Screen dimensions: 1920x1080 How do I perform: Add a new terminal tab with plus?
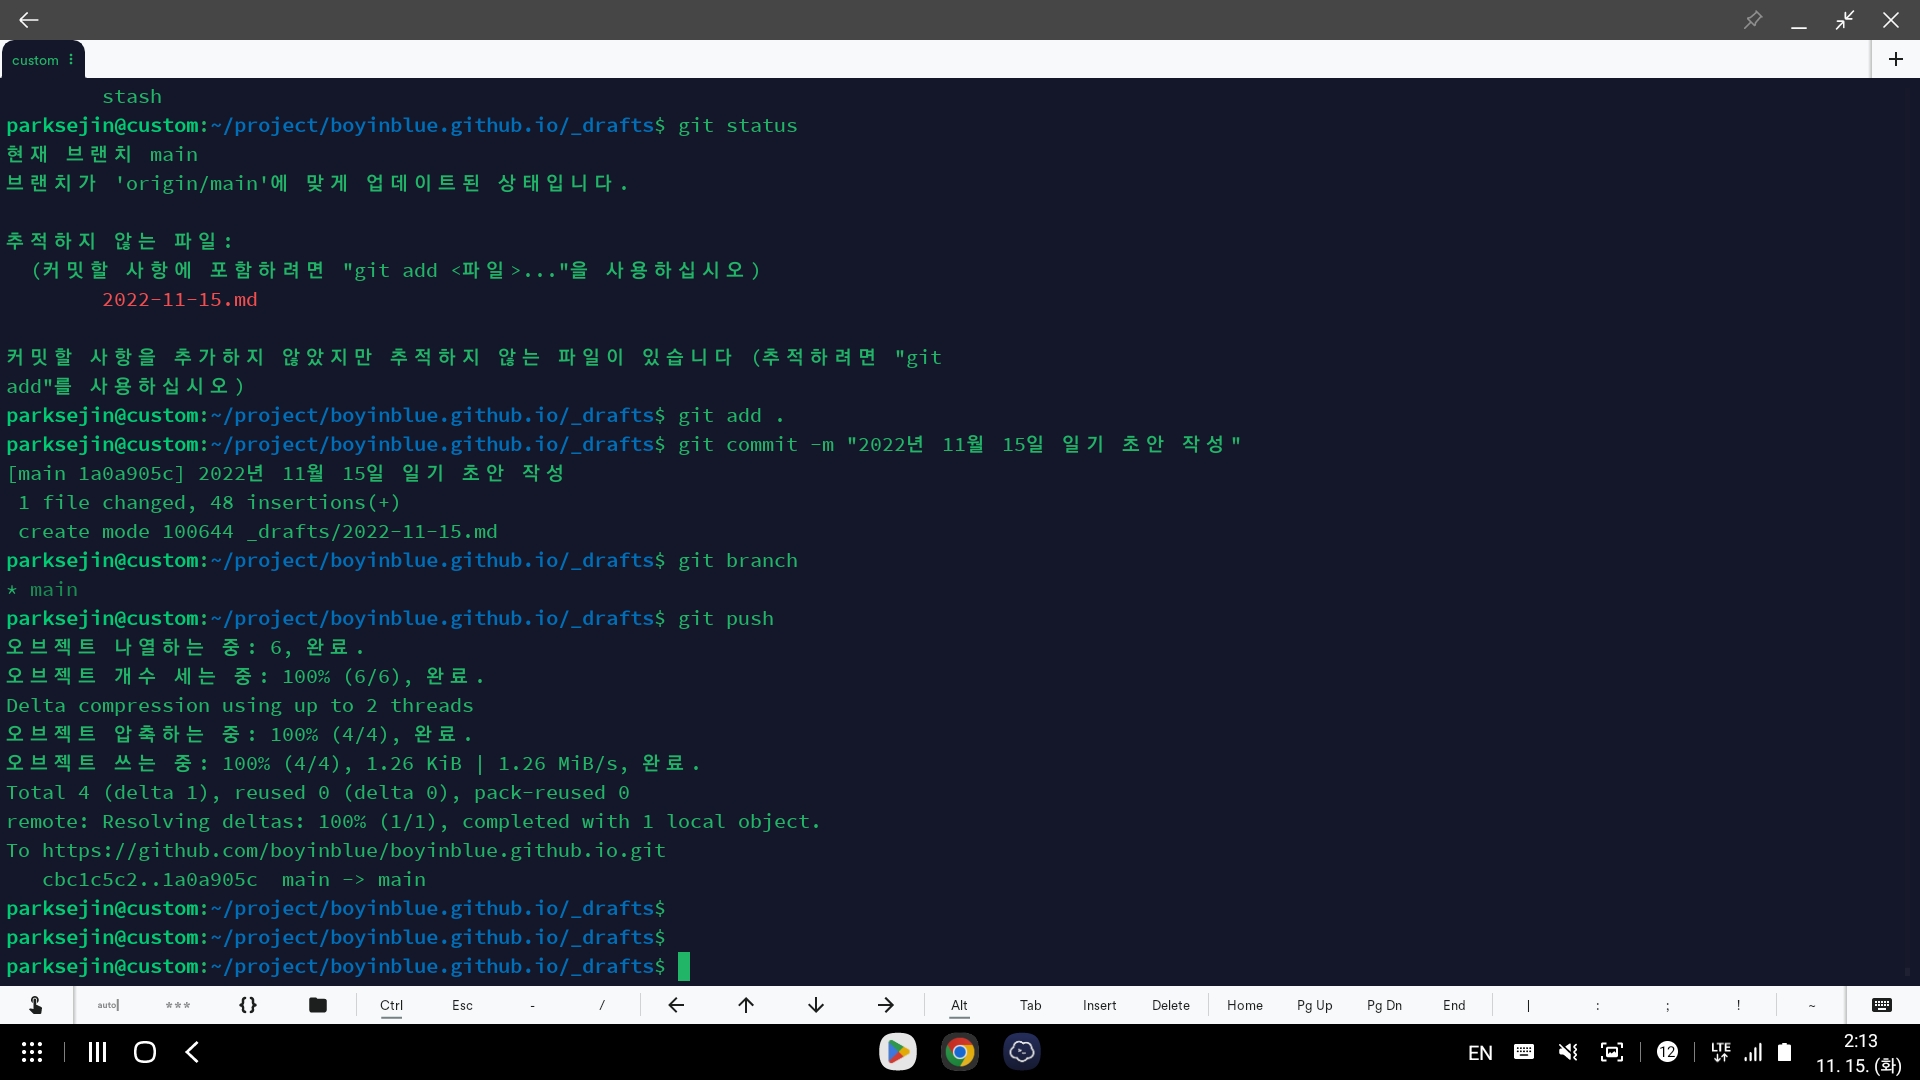pyautogui.click(x=1896, y=59)
